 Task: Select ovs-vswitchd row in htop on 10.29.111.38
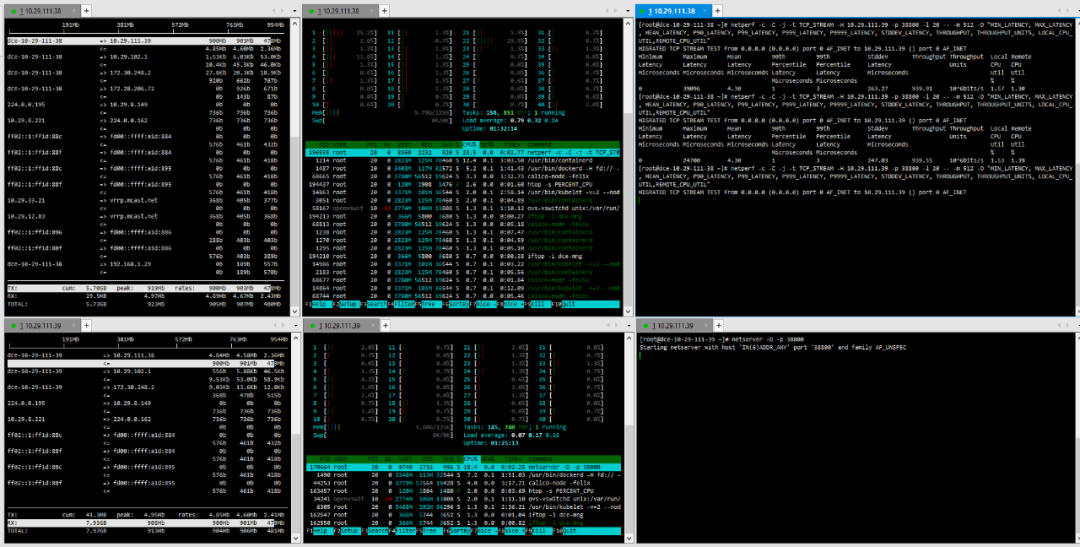pyautogui.click(x=463, y=208)
